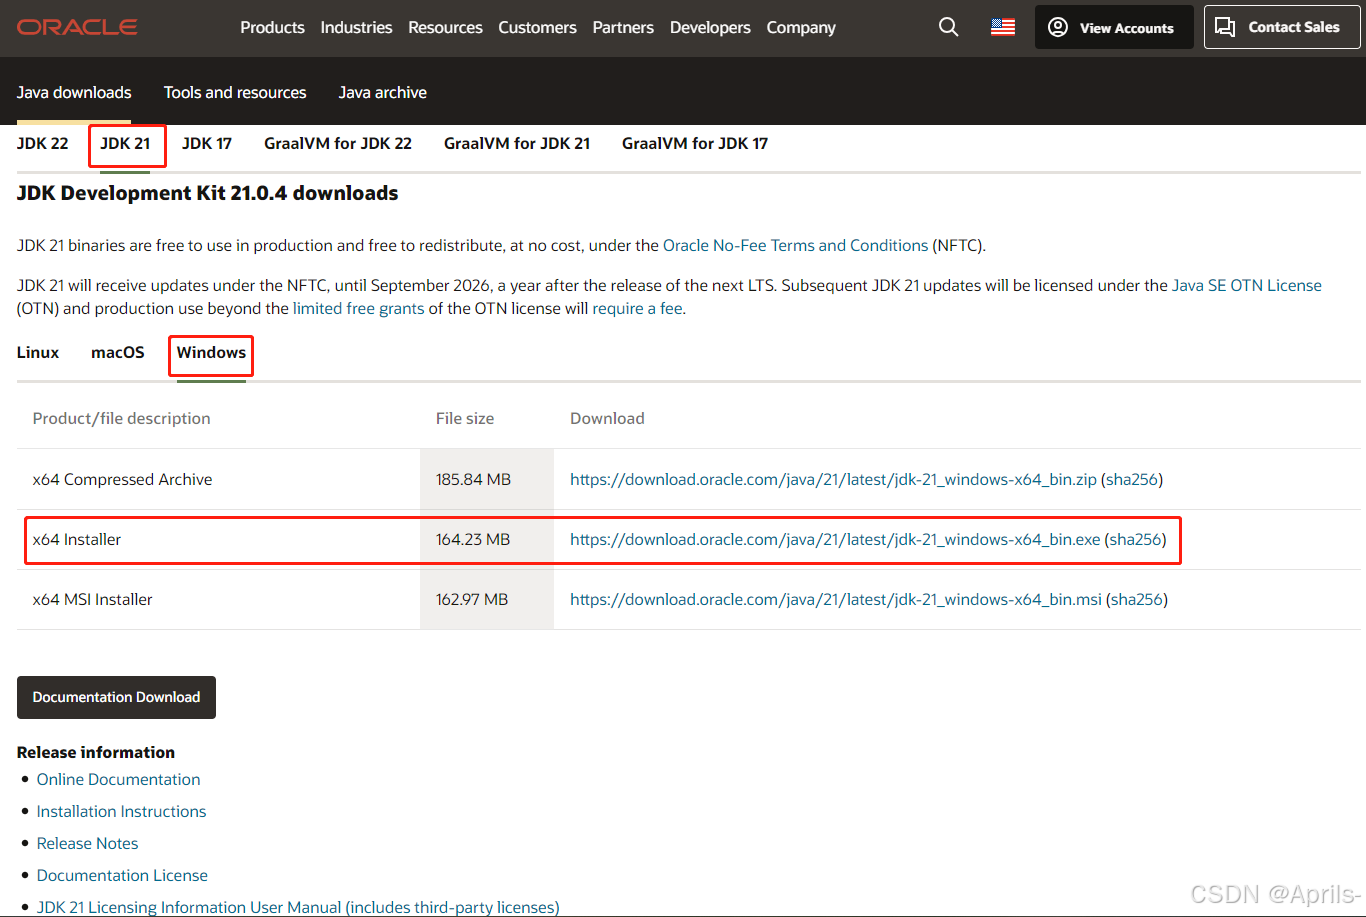Open the search magnifier icon
This screenshot has width=1366, height=917.
948,27
